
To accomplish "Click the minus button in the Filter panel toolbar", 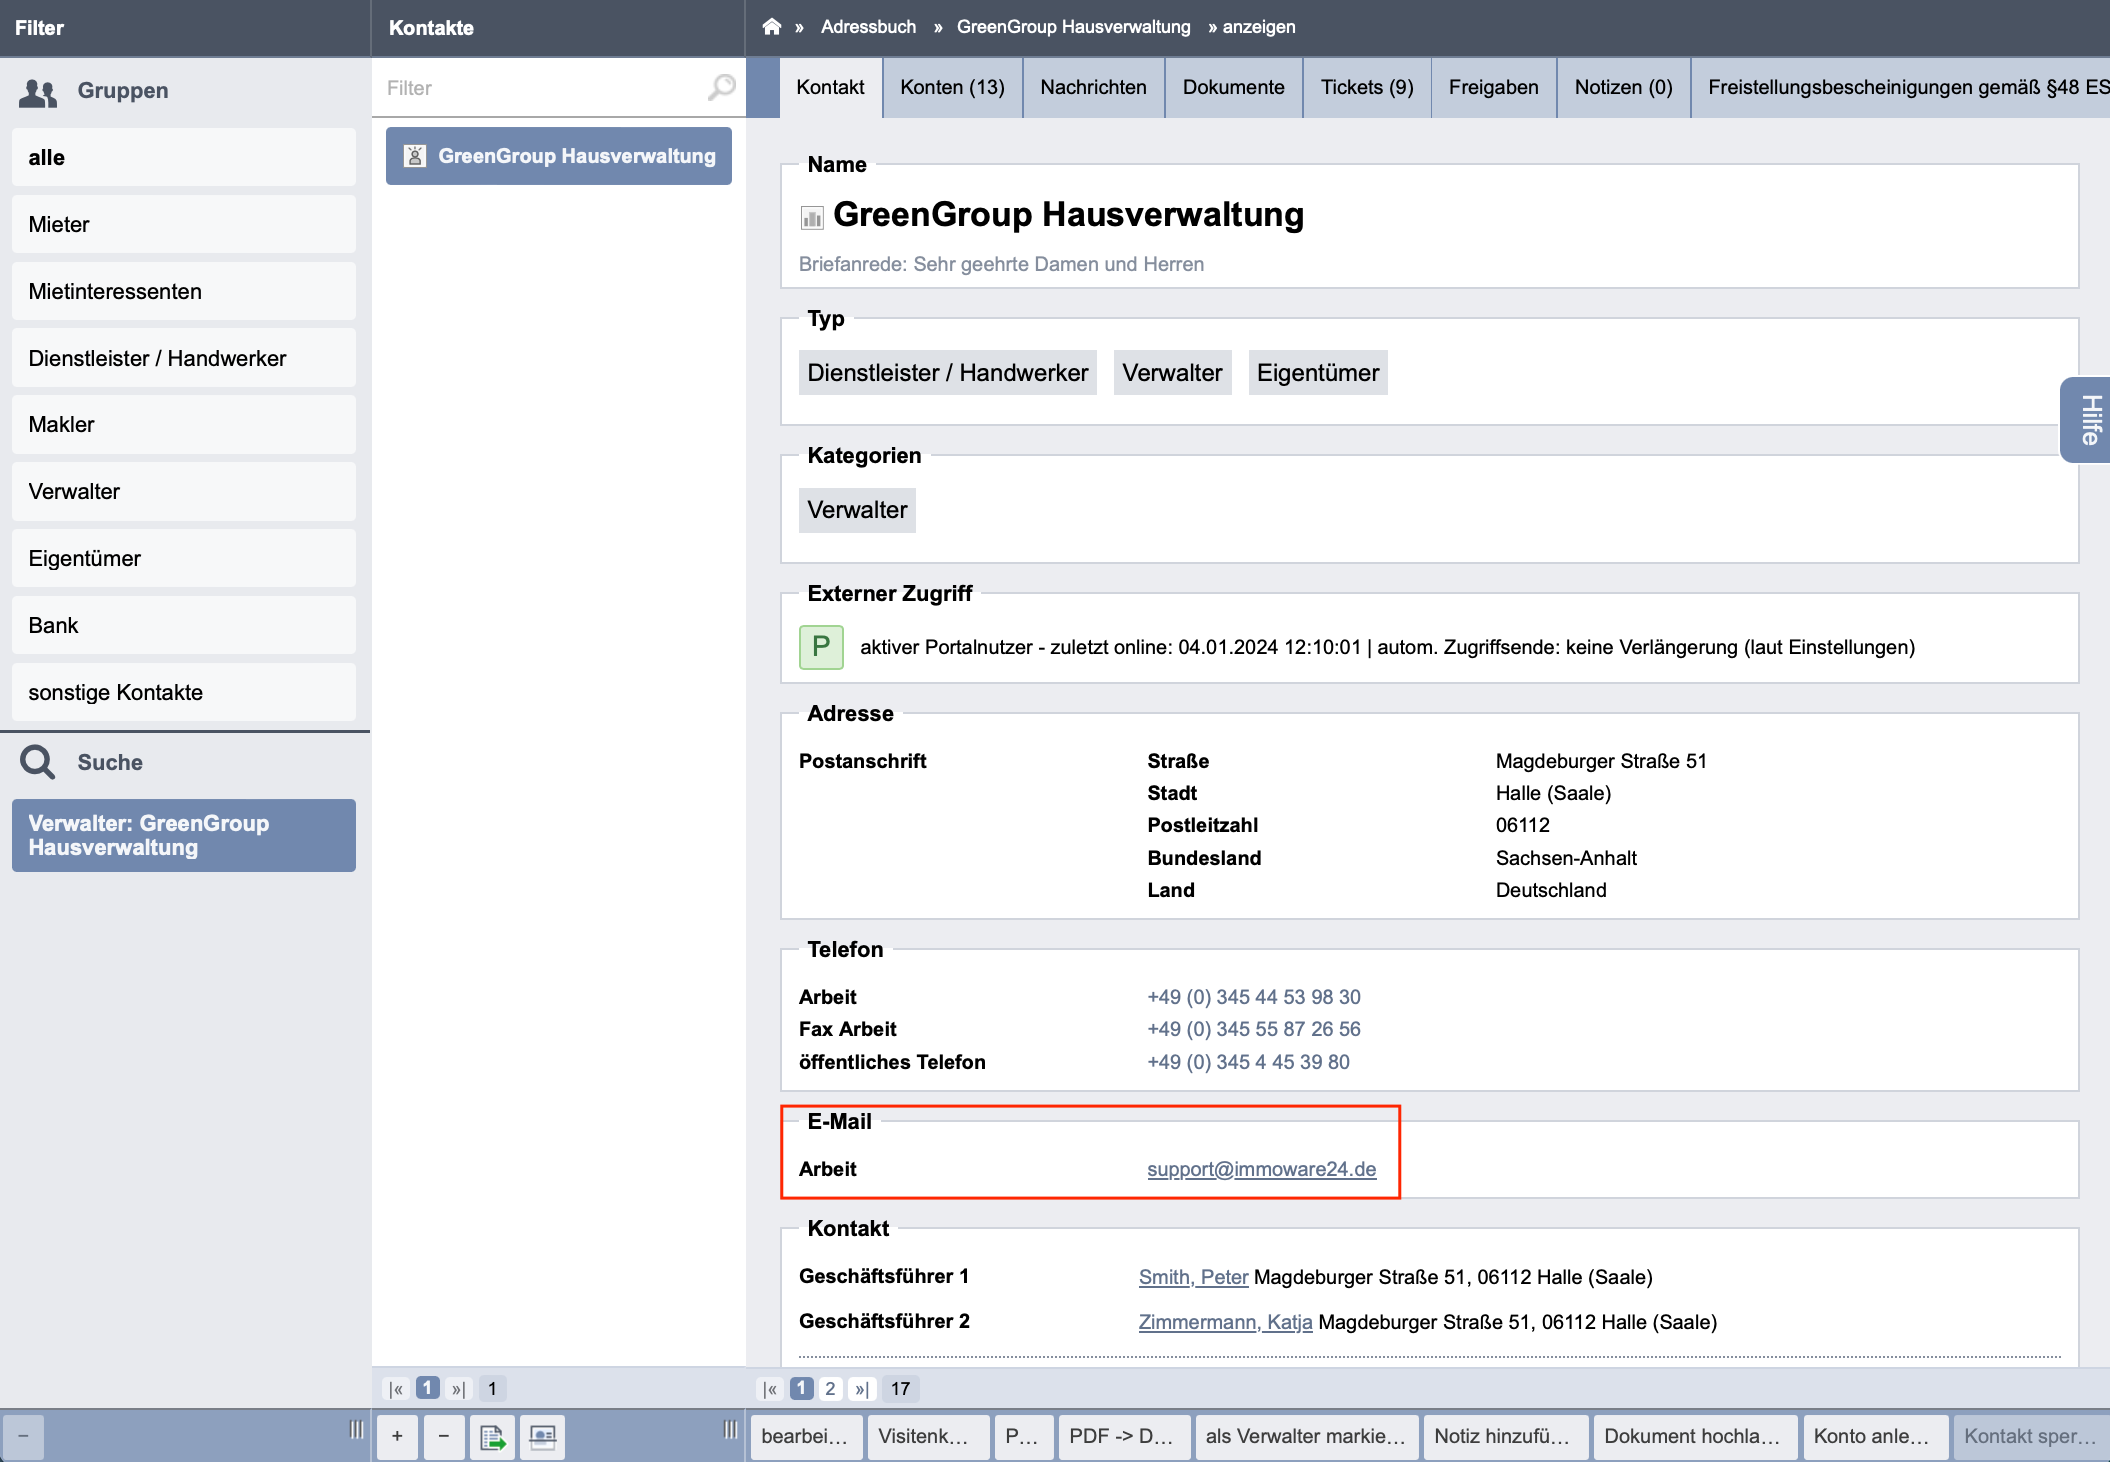I will (x=23, y=1436).
